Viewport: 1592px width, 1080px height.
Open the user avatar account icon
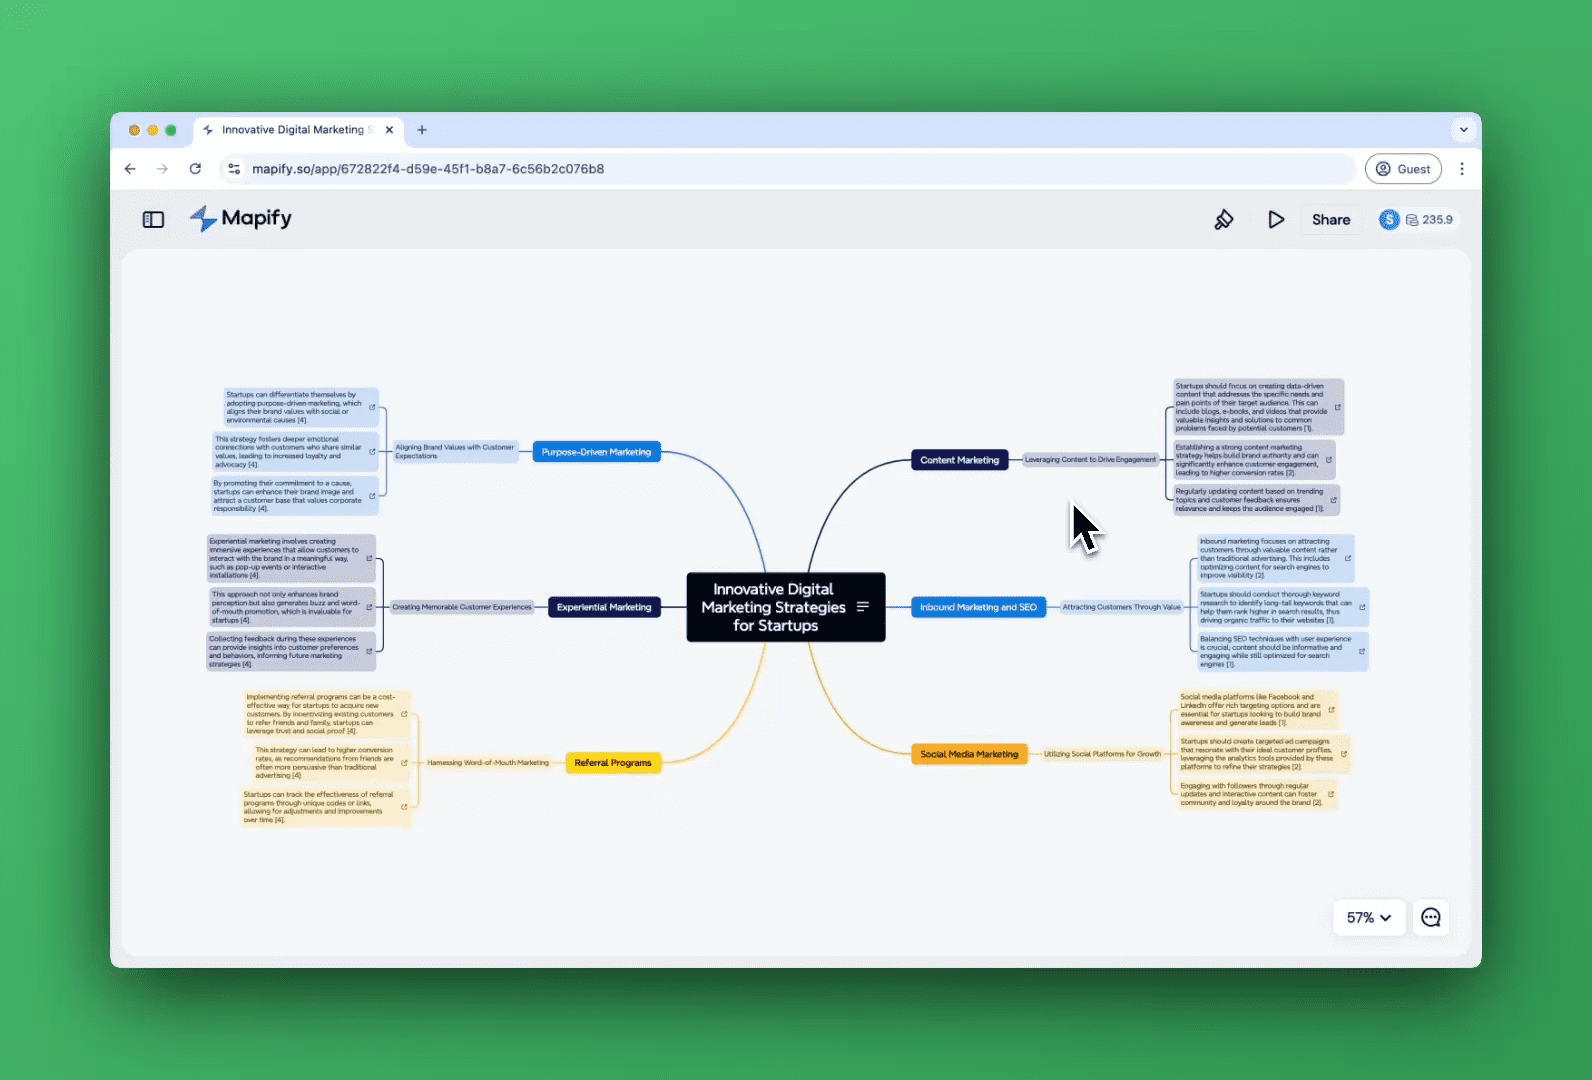click(x=1388, y=220)
